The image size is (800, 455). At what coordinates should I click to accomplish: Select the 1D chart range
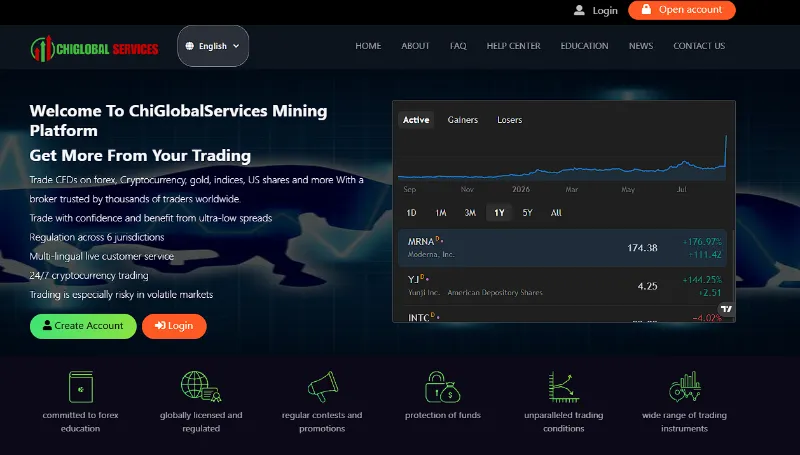(x=411, y=213)
